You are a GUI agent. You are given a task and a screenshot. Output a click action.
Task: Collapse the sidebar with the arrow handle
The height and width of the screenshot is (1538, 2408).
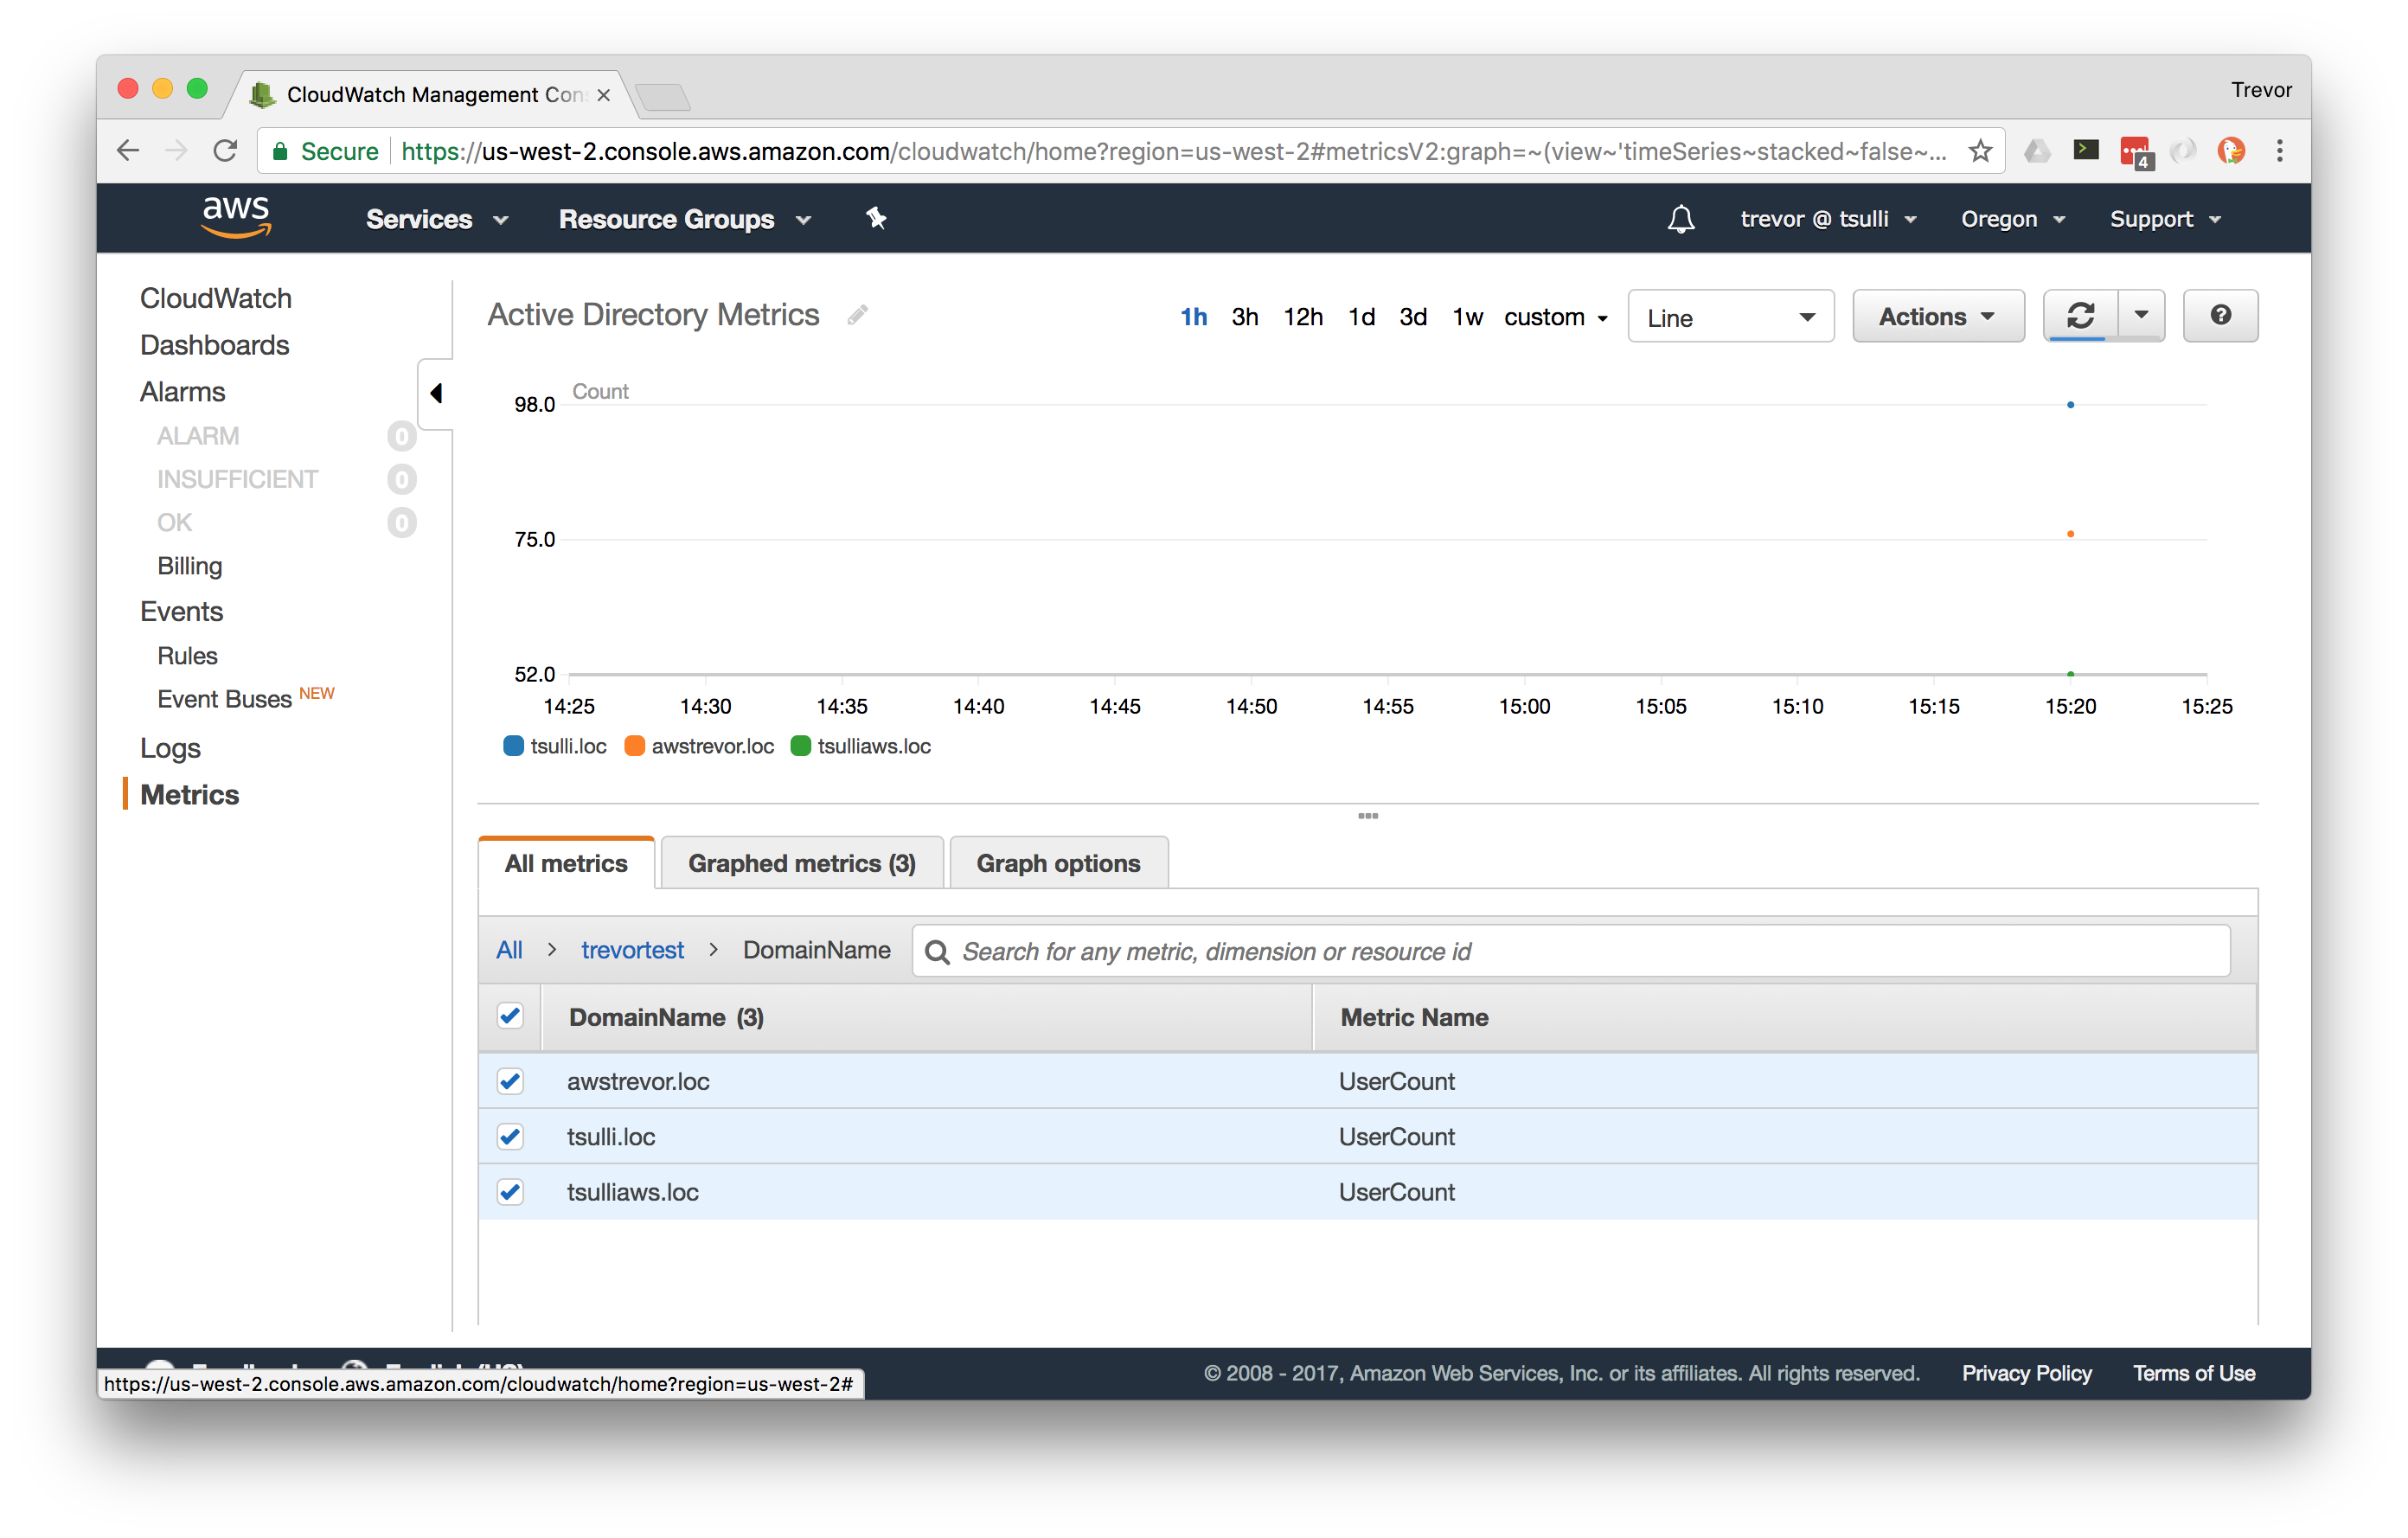[x=435, y=393]
